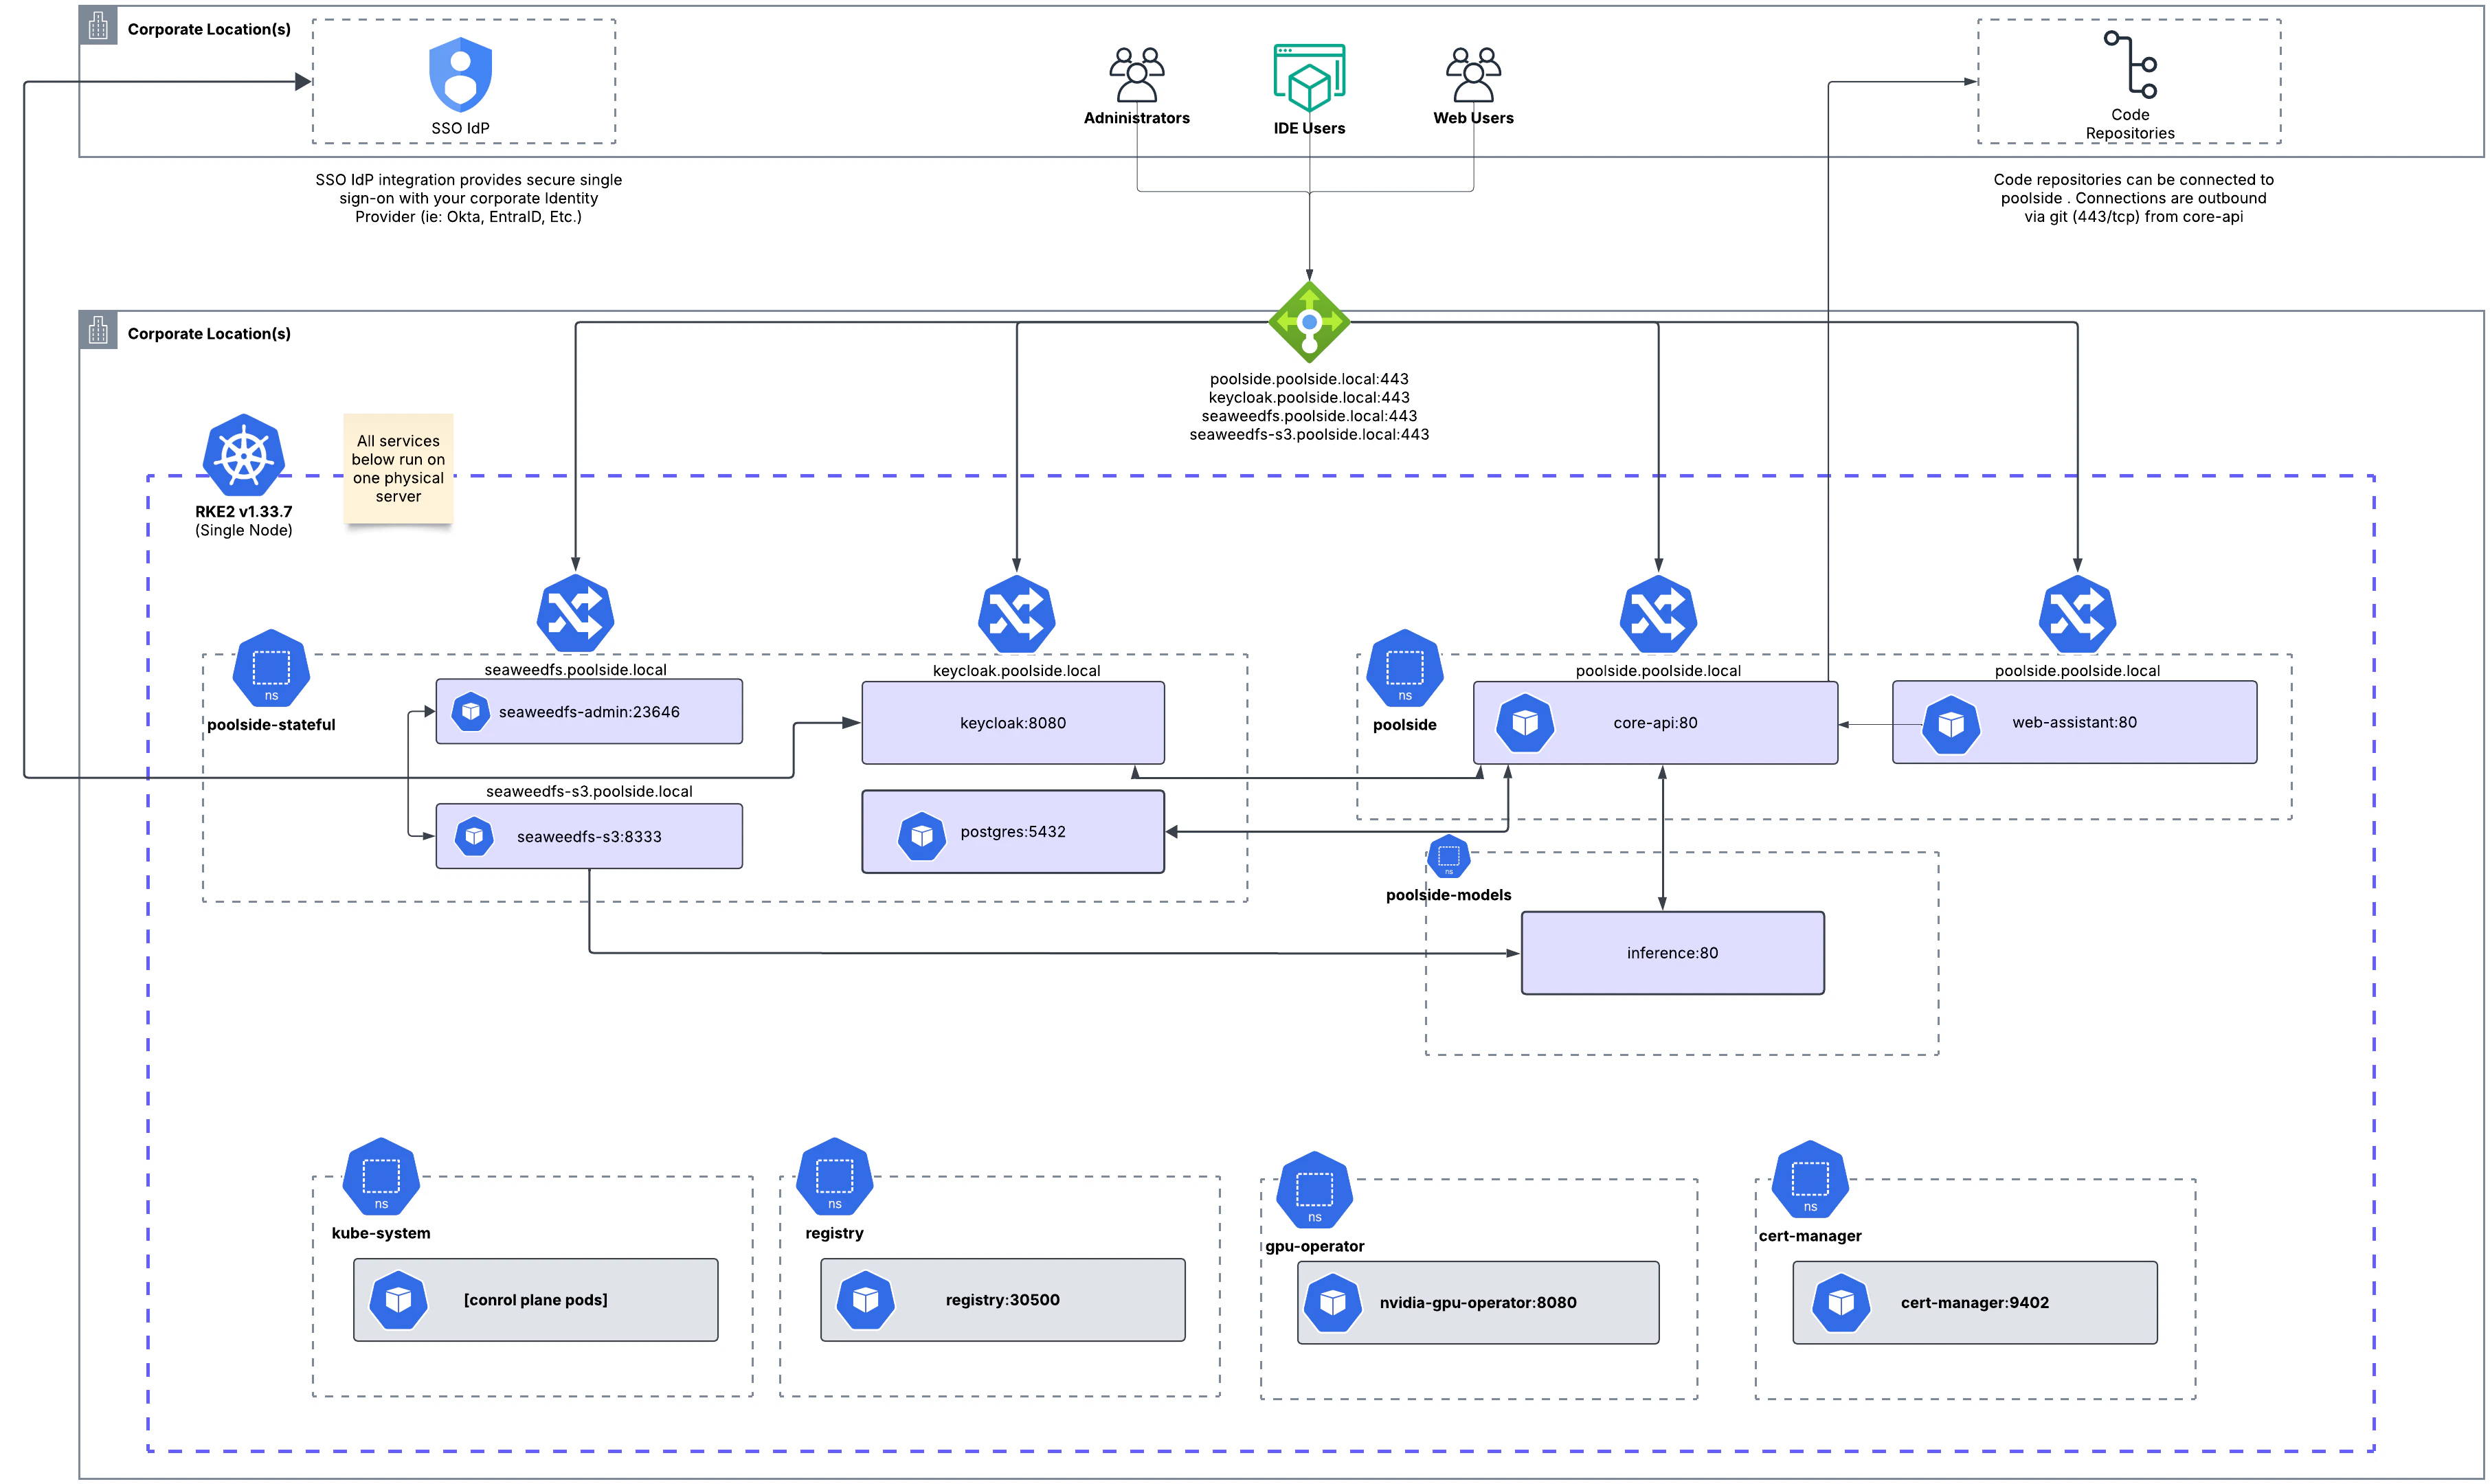This screenshot has width=2490, height=1484.
Task: Select the yellow sticky note
Action: pos(398,468)
